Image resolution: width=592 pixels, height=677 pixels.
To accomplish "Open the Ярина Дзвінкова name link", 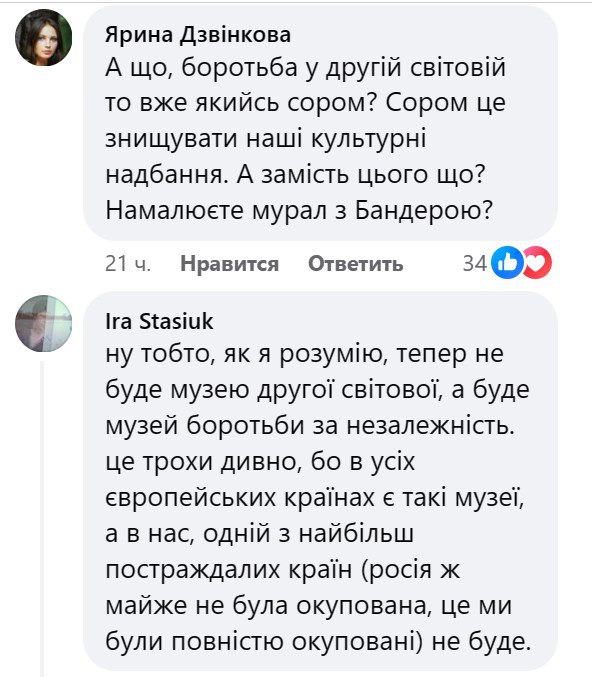I will (x=198, y=35).
